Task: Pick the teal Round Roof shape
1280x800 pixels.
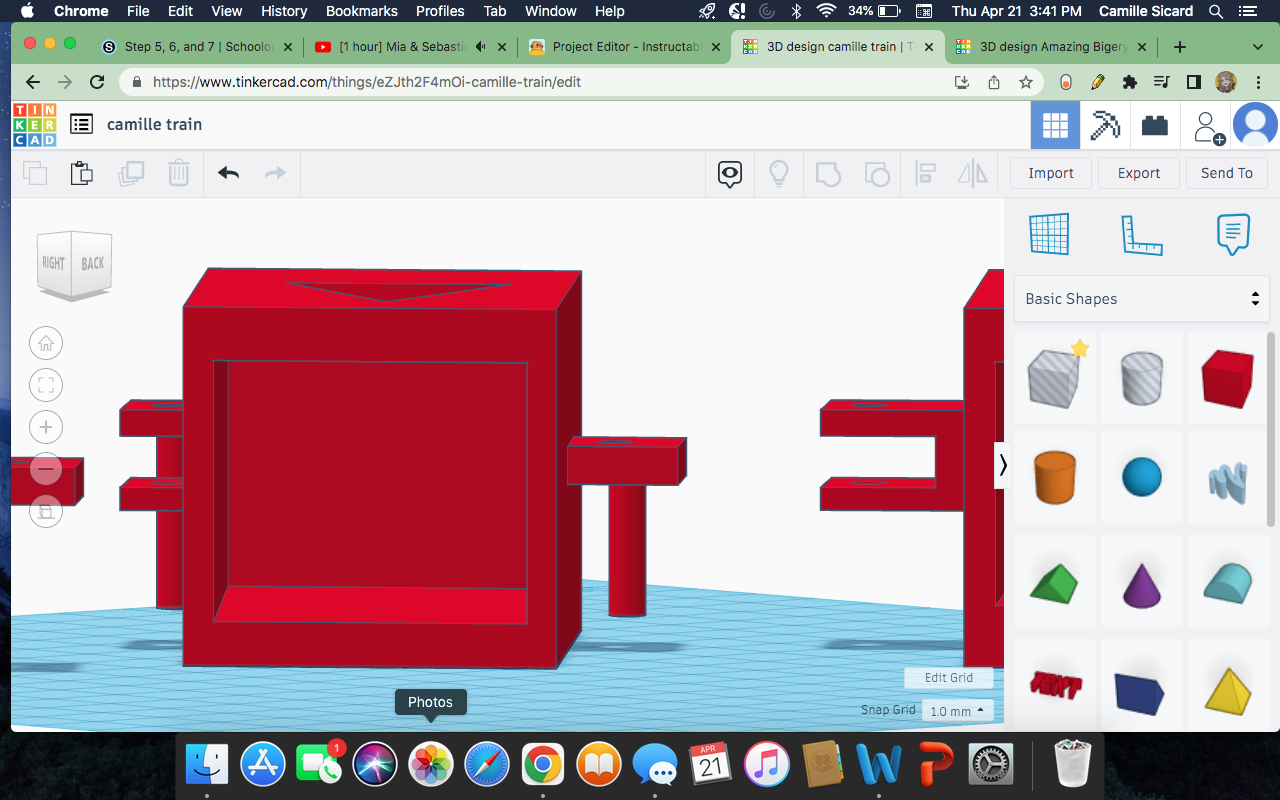Action: tap(1227, 583)
